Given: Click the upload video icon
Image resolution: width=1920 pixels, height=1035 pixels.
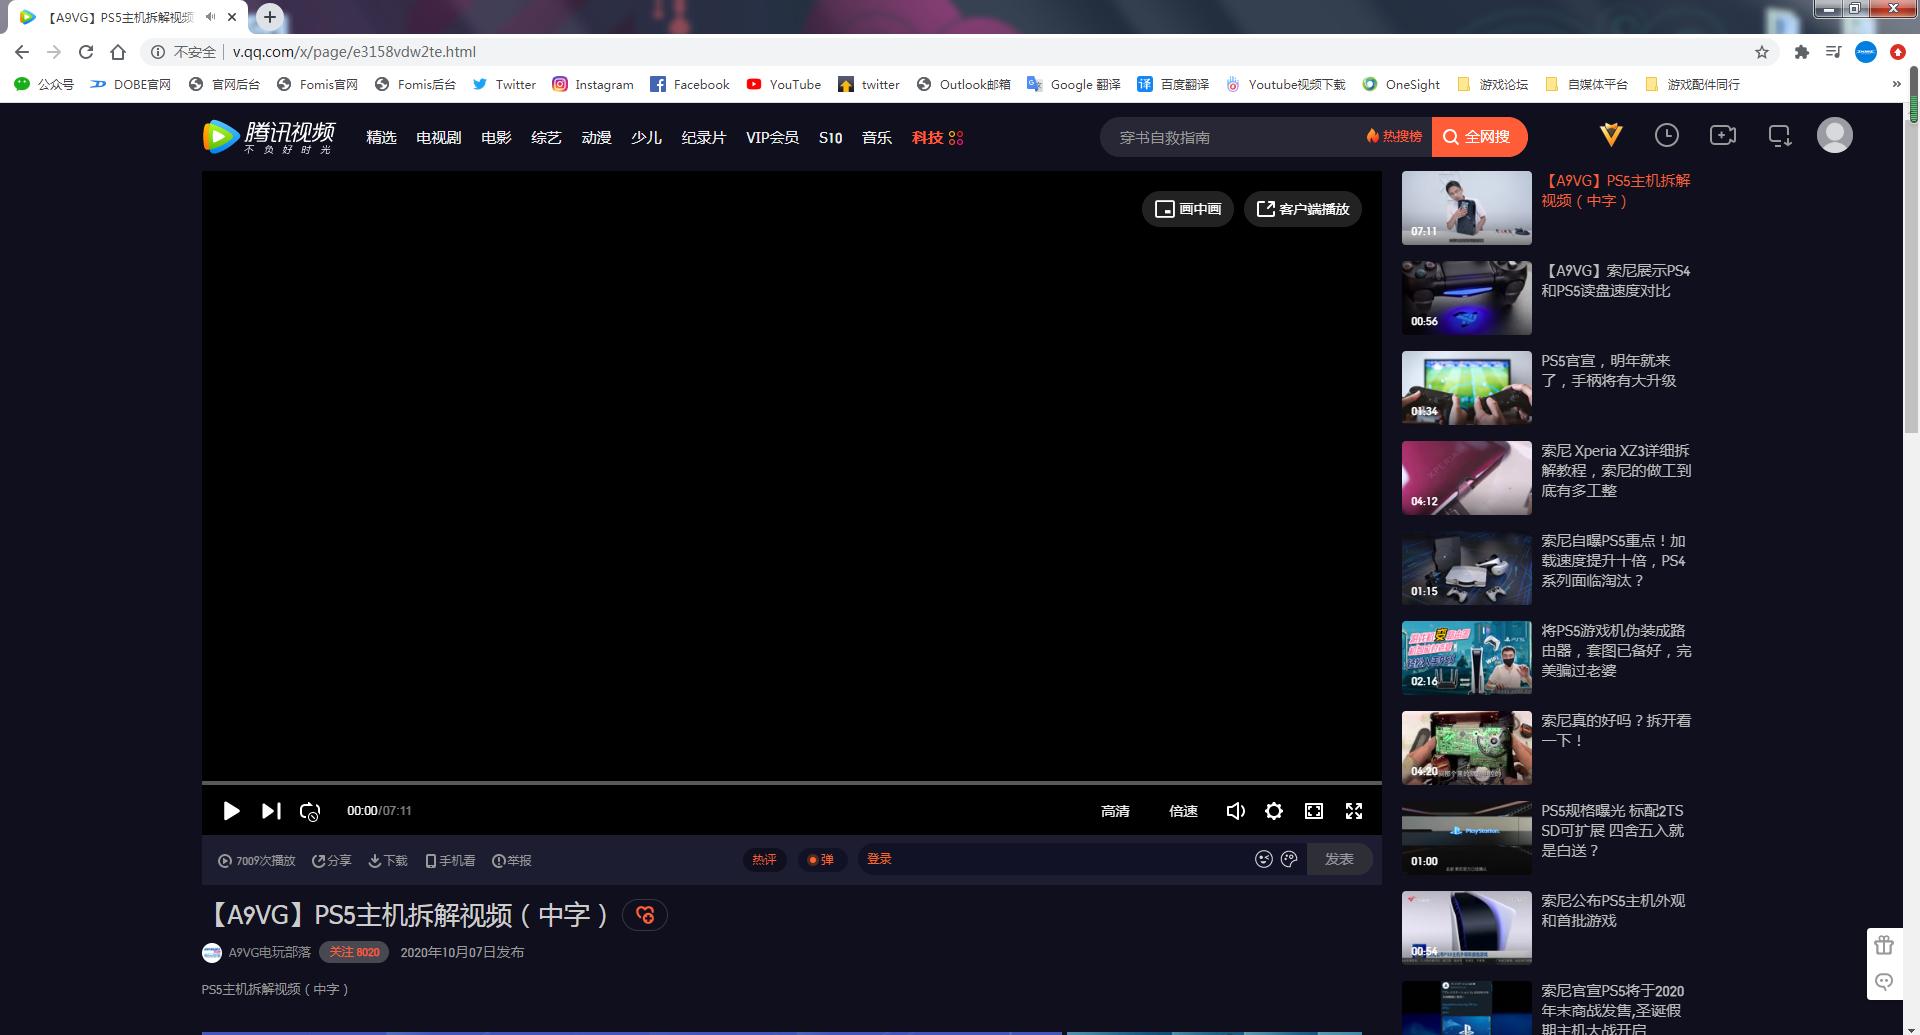Looking at the screenshot, I should [1722, 136].
